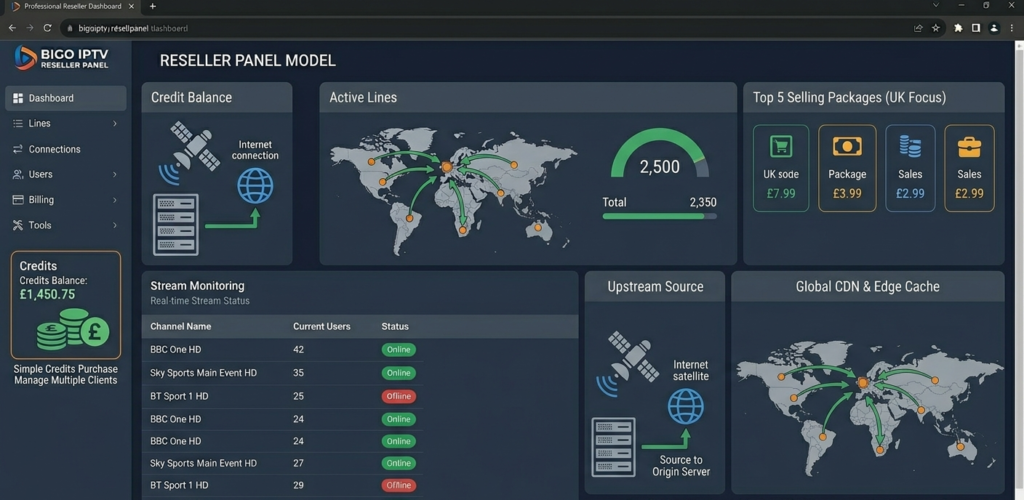Expand the Tools submenu chevron
This screenshot has width=1024, height=500.
coord(115,225)
